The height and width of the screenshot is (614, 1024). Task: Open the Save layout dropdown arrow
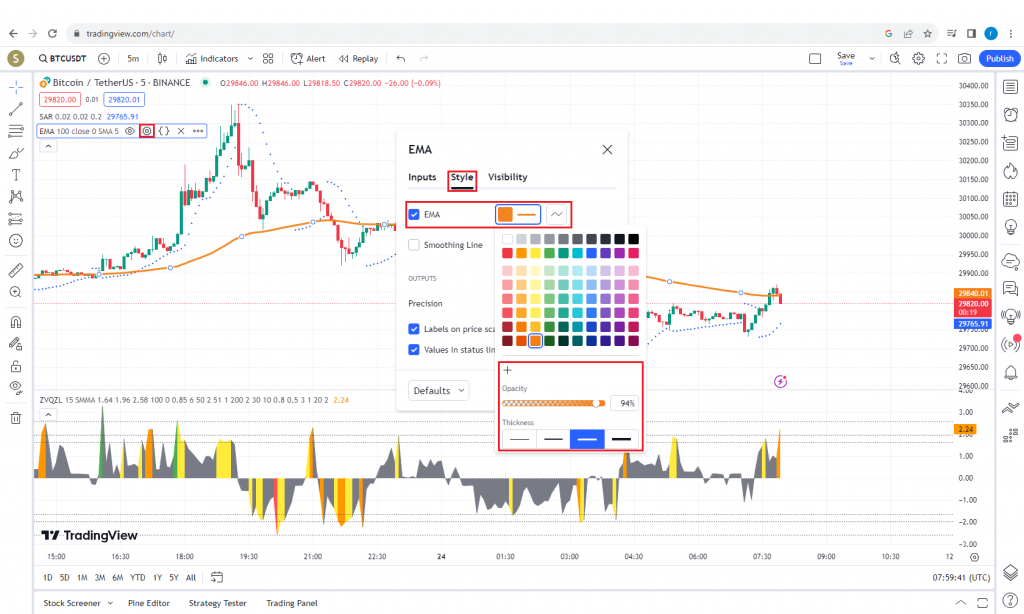coord(872,59)
